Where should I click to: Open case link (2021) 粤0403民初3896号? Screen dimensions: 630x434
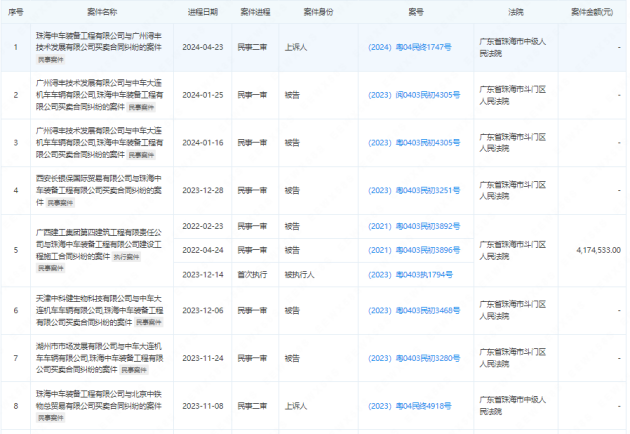(x=414, y=250)
